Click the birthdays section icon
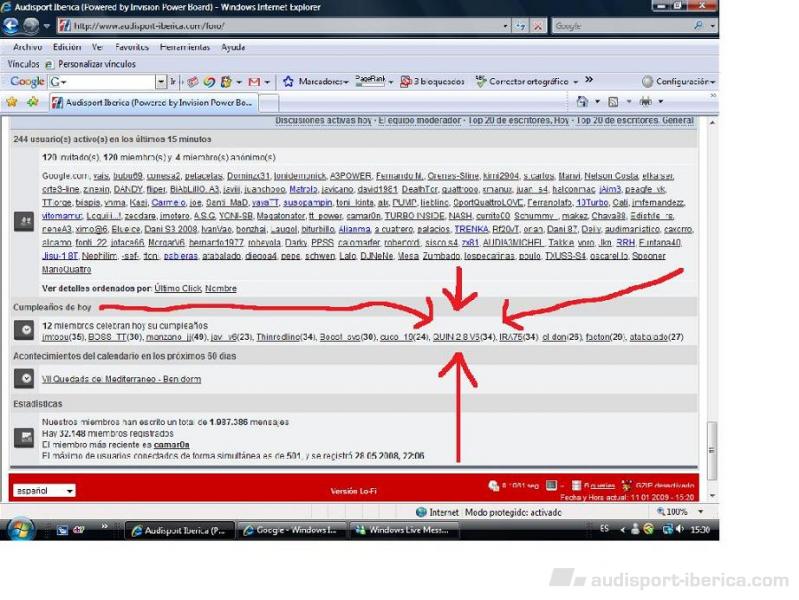 [x=24, y=330]
